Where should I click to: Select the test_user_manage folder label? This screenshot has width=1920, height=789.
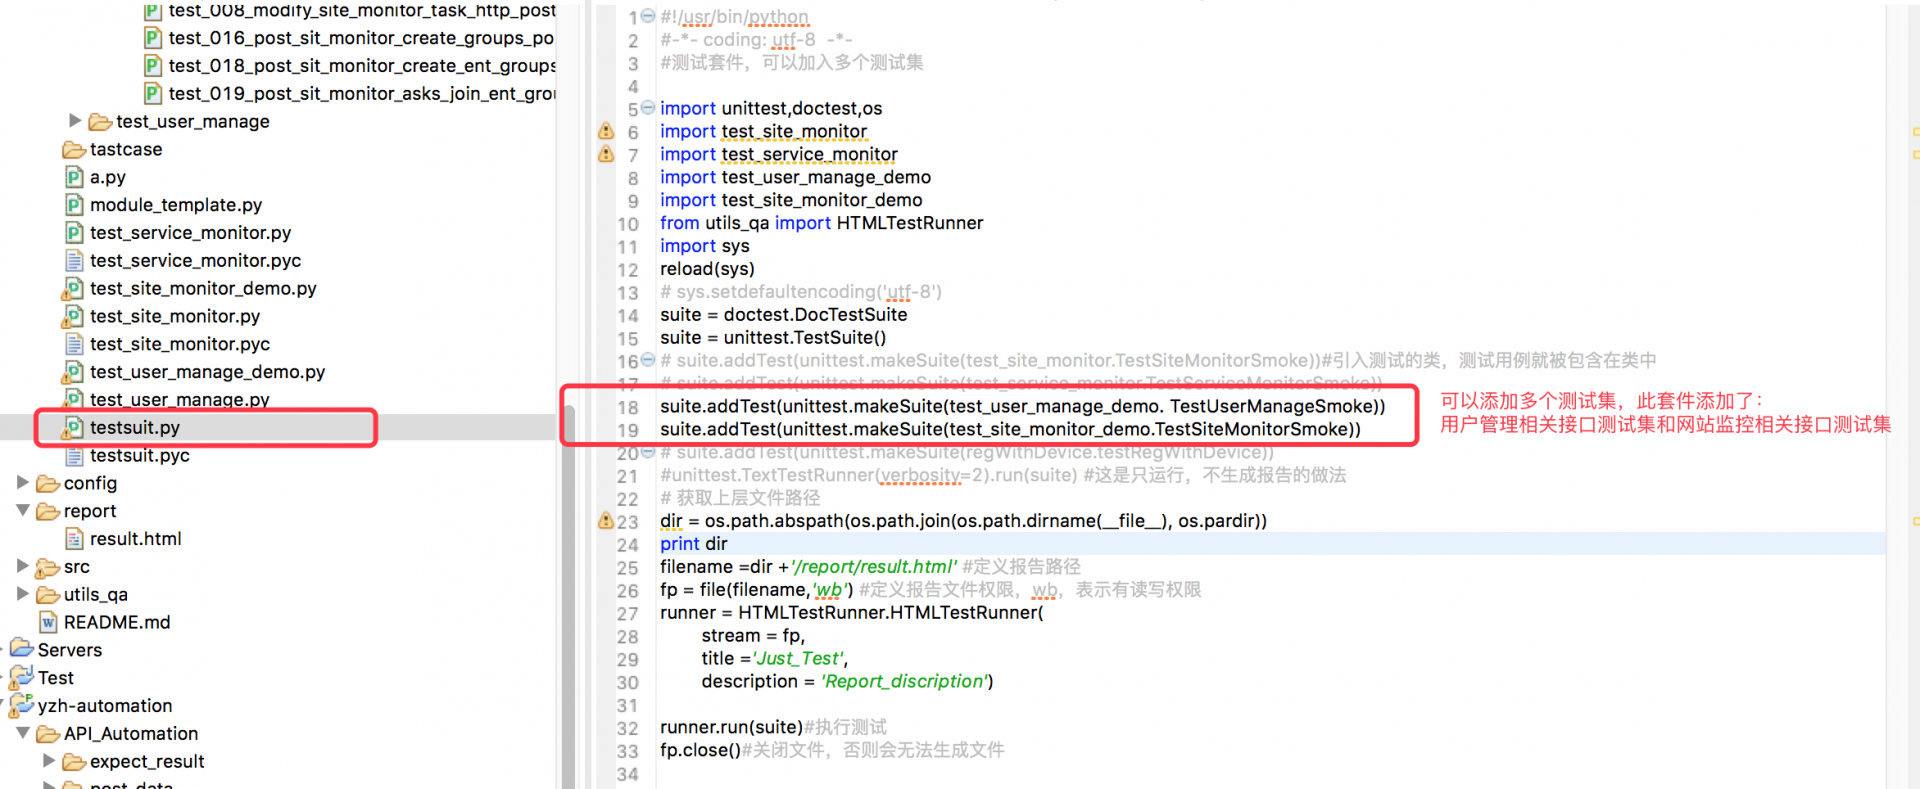(x=193, y=121)
